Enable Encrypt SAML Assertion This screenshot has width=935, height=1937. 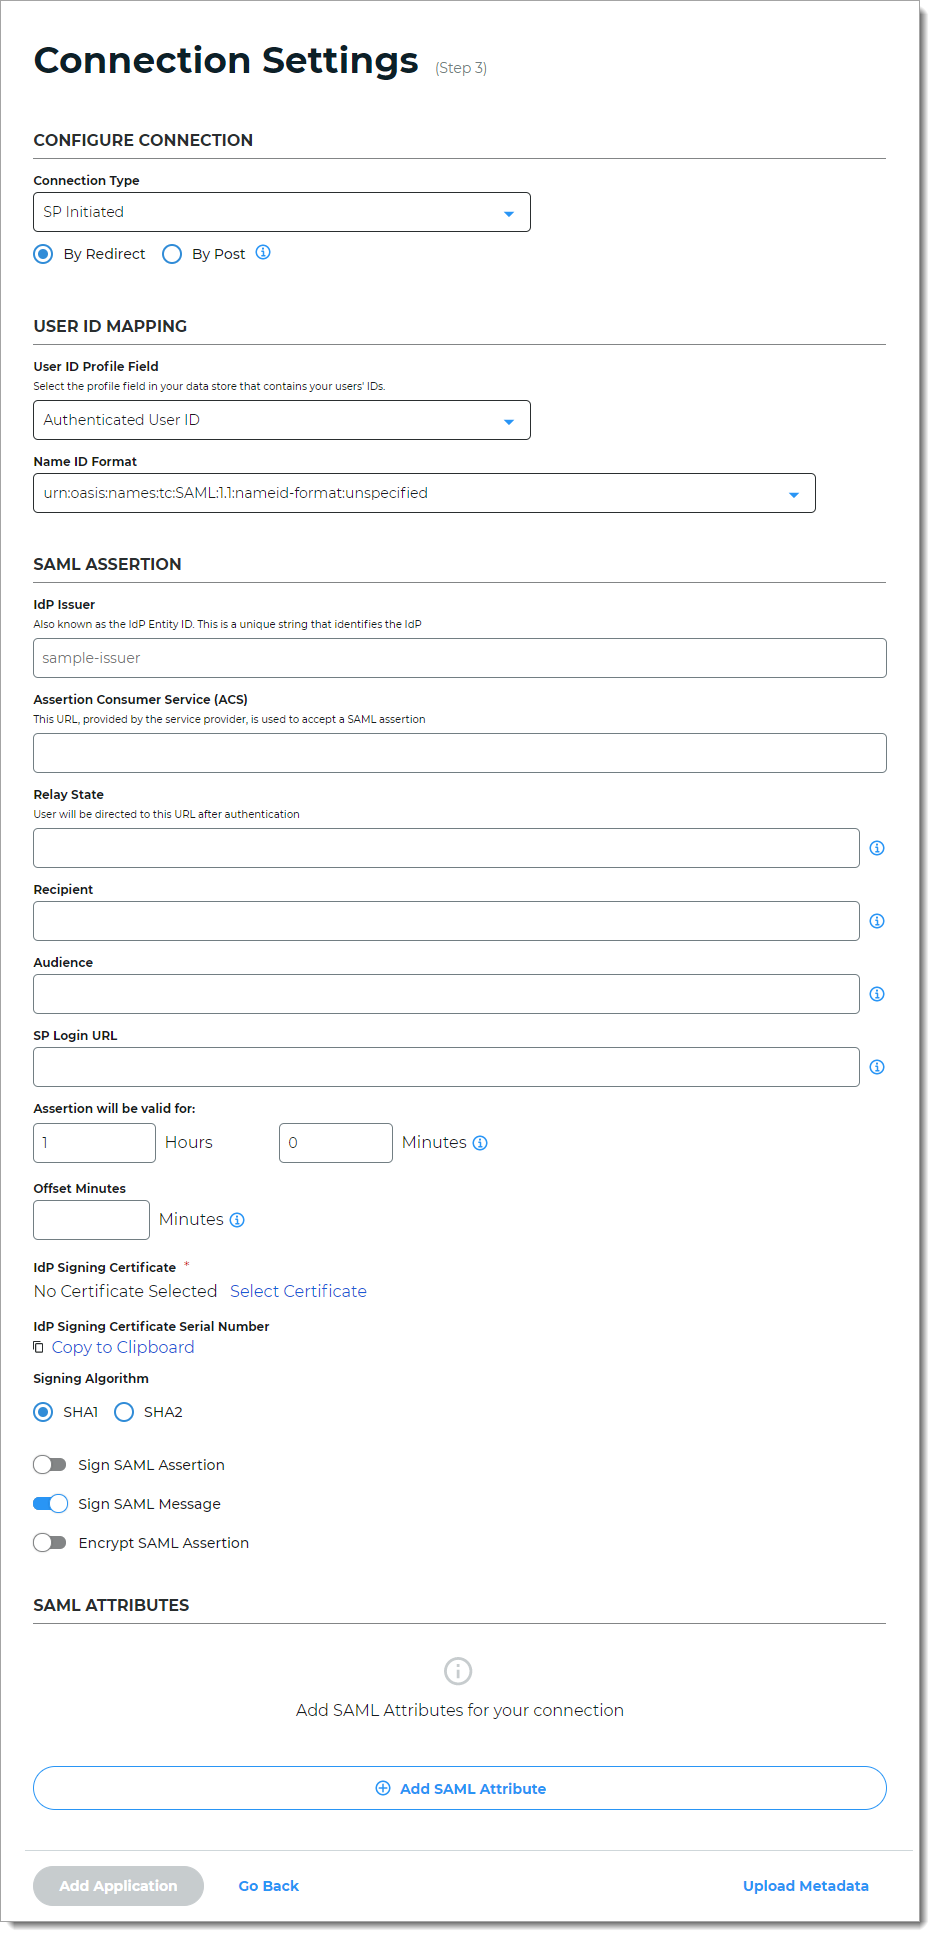pos(49,1542)
